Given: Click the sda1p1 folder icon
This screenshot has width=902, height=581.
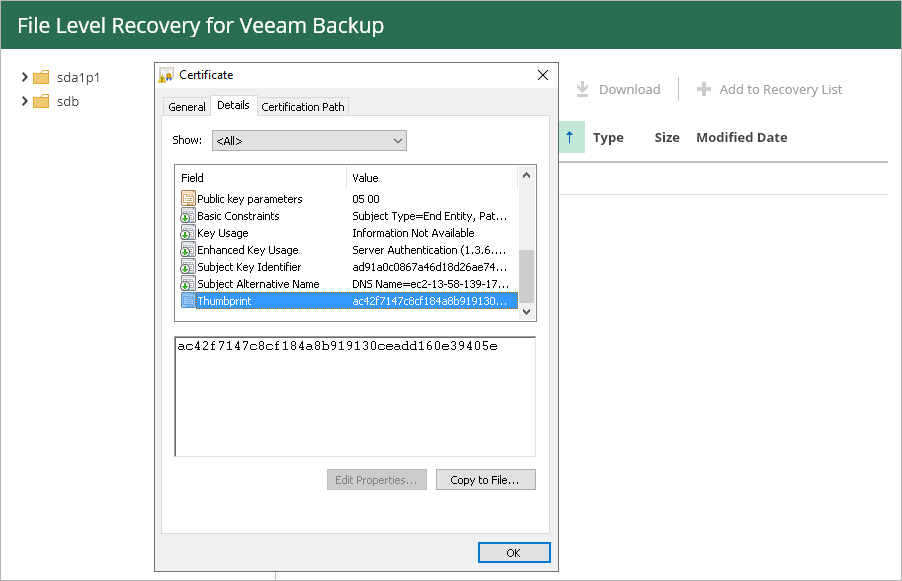Looking at the screenshot, I should (x=41, y=78).
